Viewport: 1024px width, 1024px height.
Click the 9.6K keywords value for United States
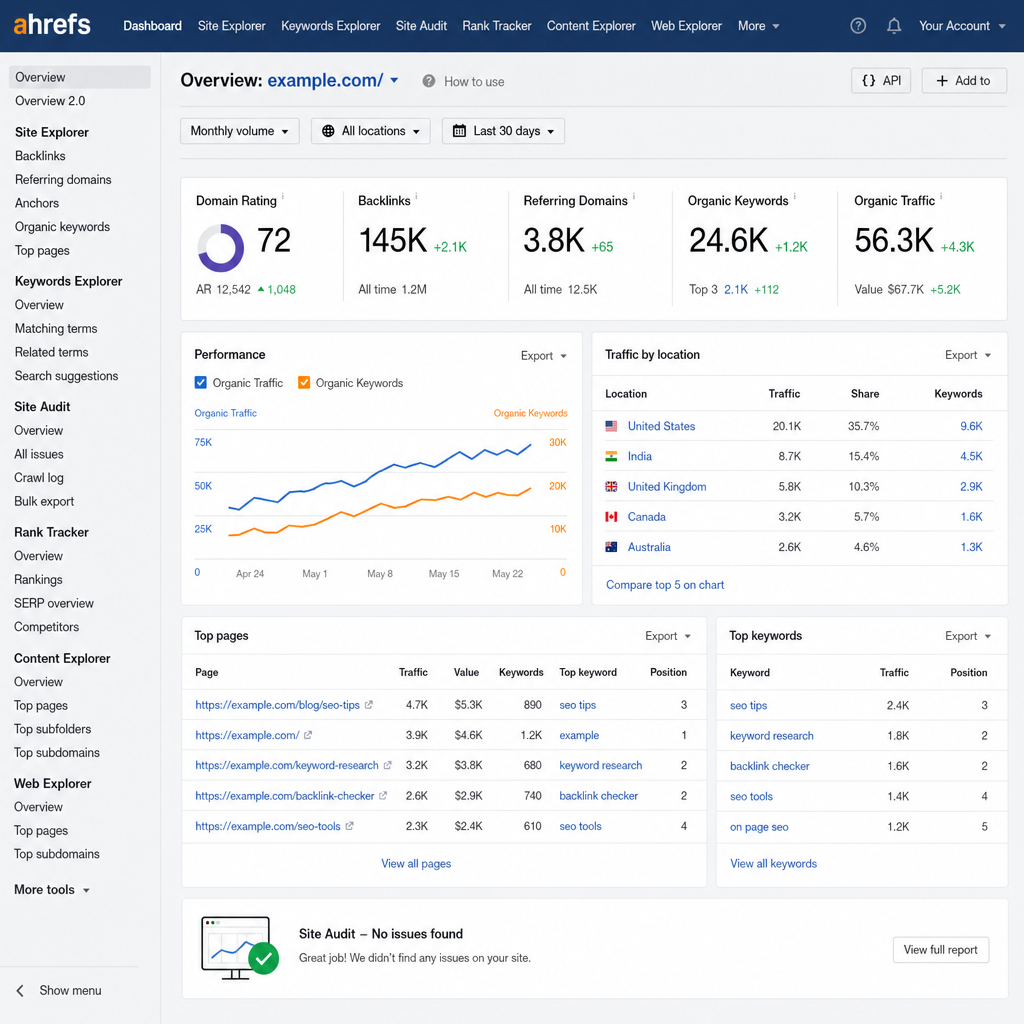point(971,426)
